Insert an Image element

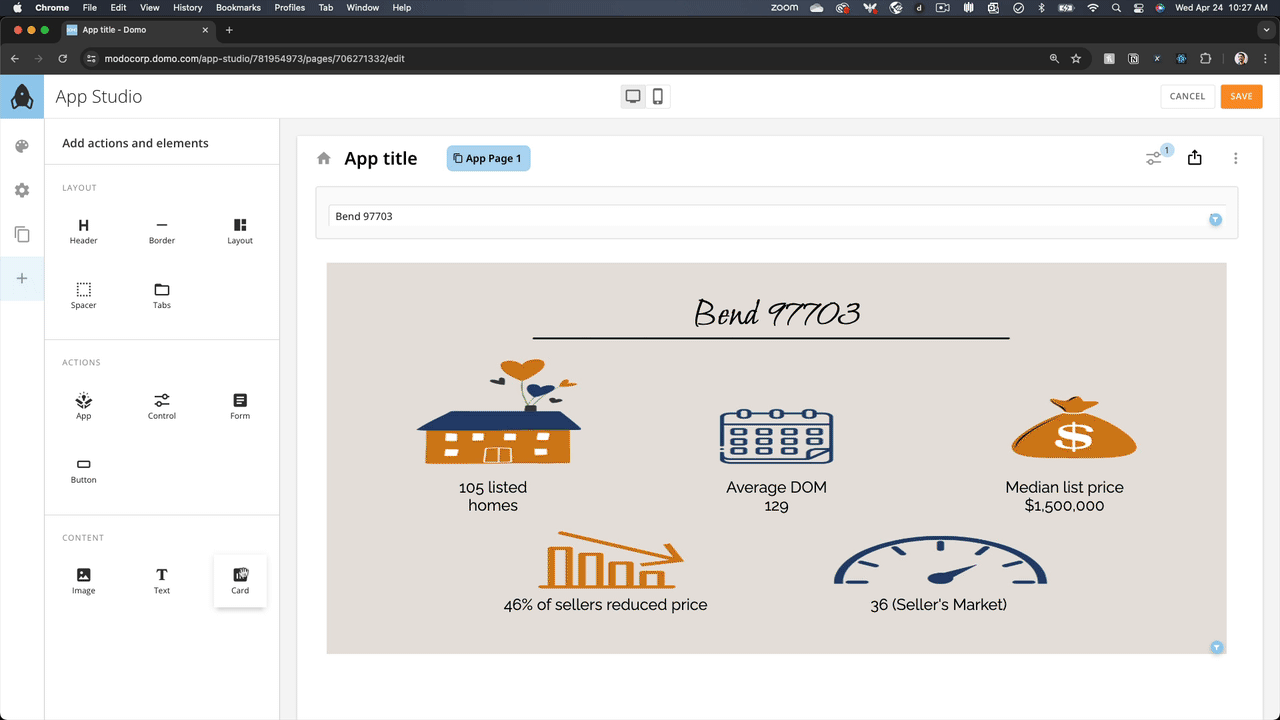(x=83, y=580)
